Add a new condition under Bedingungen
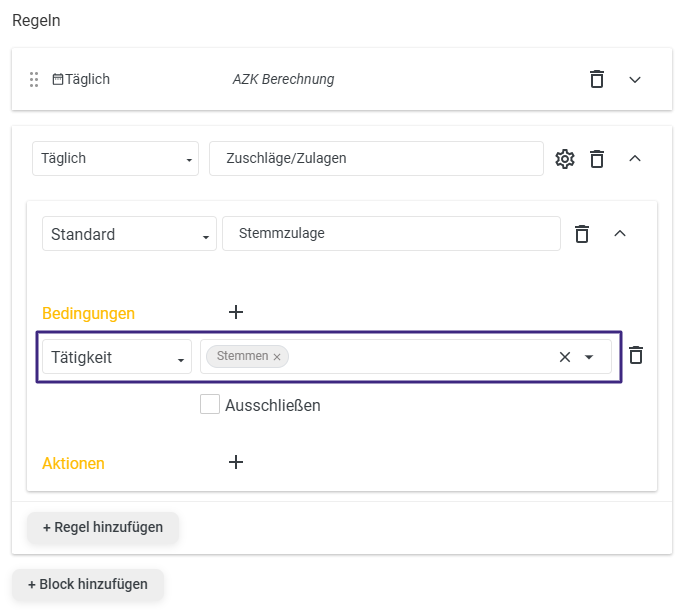Viewport: 678px width, 610px height. point(236,312)
